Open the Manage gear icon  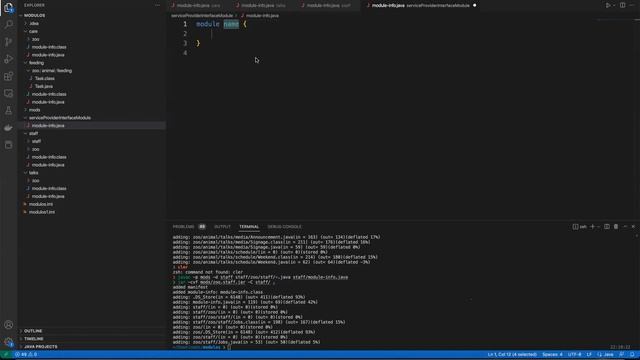8,342
